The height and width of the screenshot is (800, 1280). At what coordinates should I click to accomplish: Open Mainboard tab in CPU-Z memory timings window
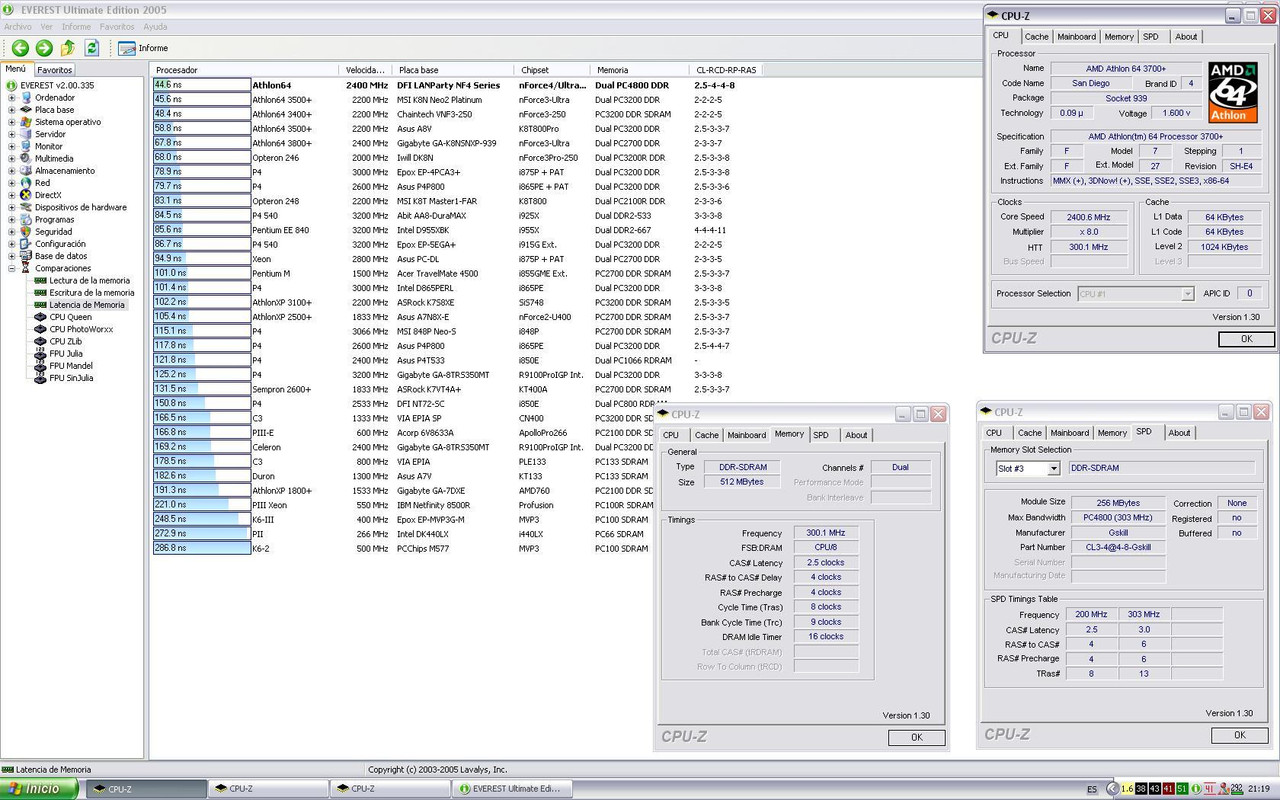point(747,435)
